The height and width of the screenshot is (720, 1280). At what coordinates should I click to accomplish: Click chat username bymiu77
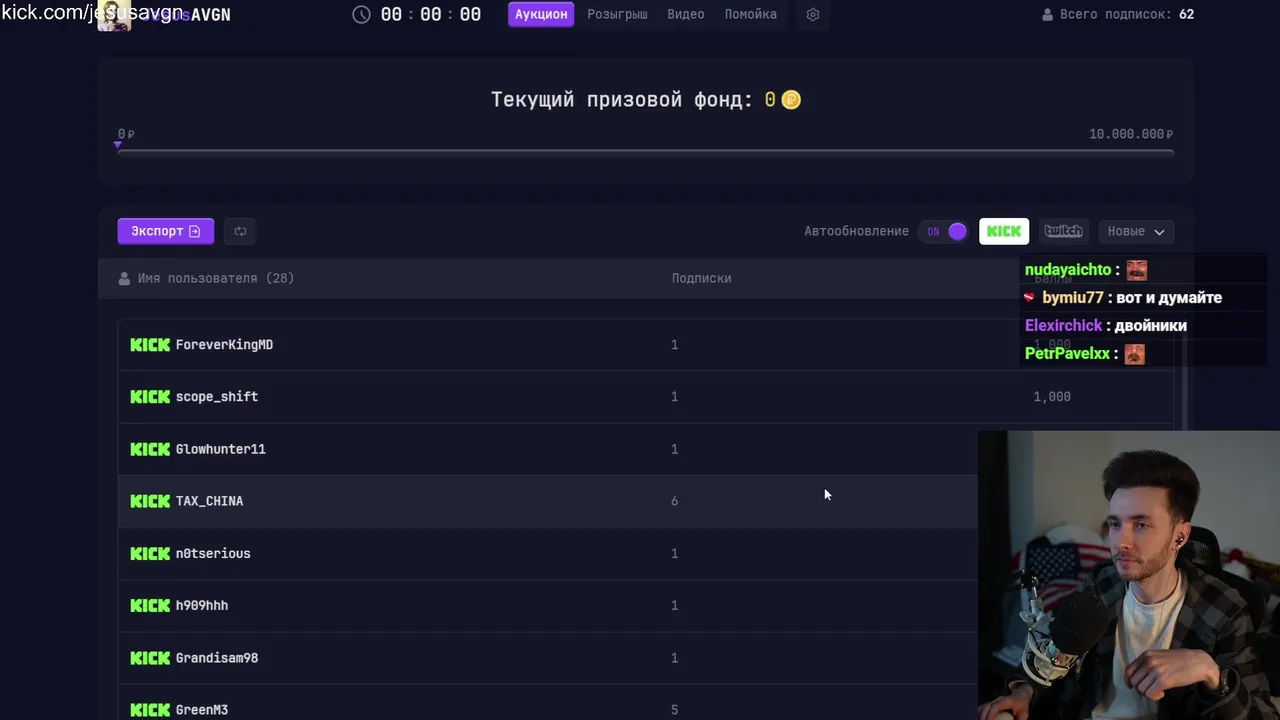(x=1072, y=297)
